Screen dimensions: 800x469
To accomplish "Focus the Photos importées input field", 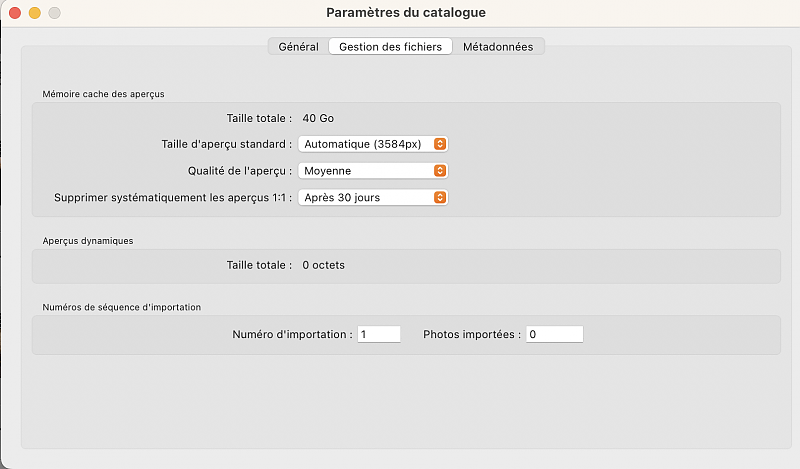I will point(554,335).
